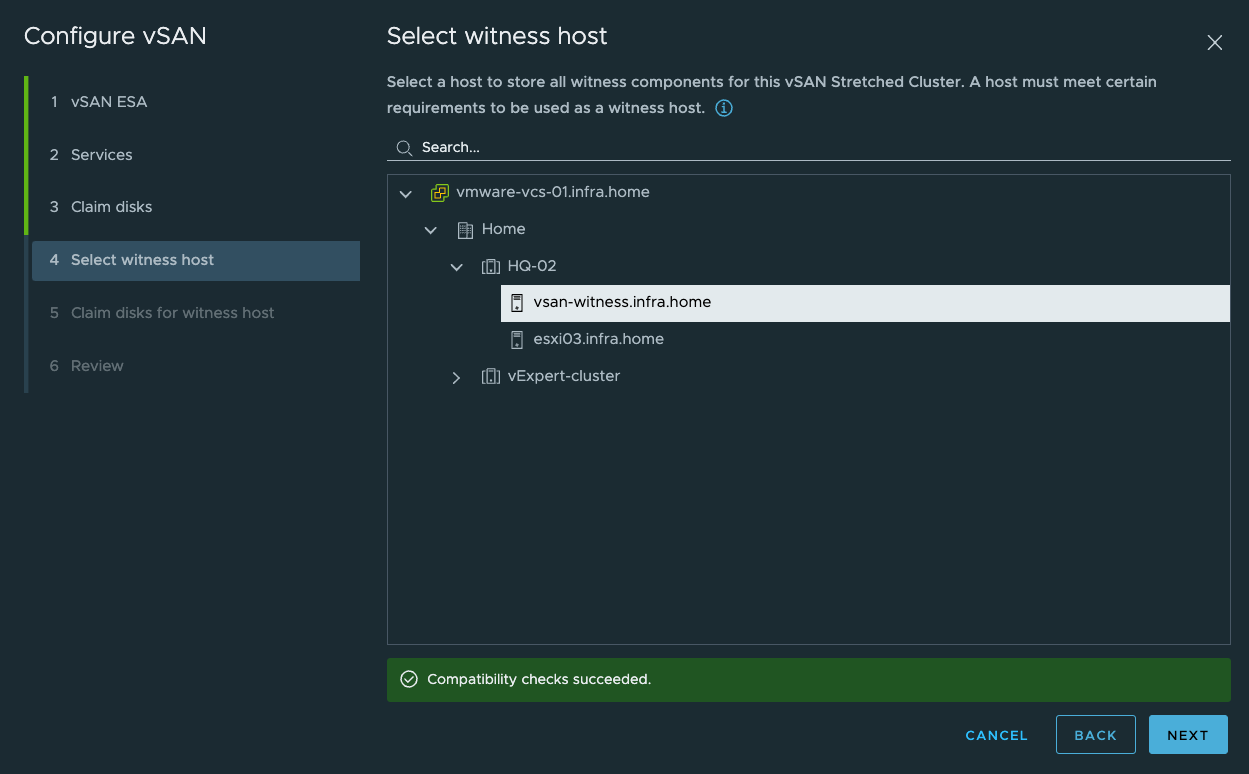The height and width of the screenshot is (774, 1249).
Task: Collapse the Home datacenter node
Action: pyautogui.click(x=430, y=229)
